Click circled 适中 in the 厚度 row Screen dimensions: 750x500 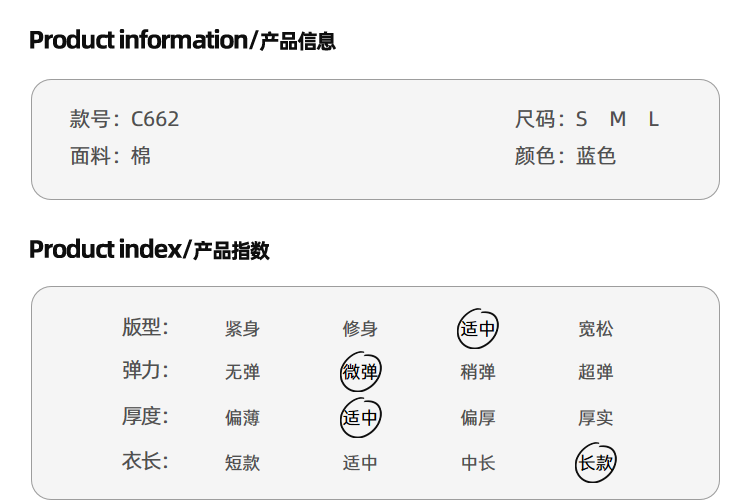pyautogui.click(x=360, y=418)
